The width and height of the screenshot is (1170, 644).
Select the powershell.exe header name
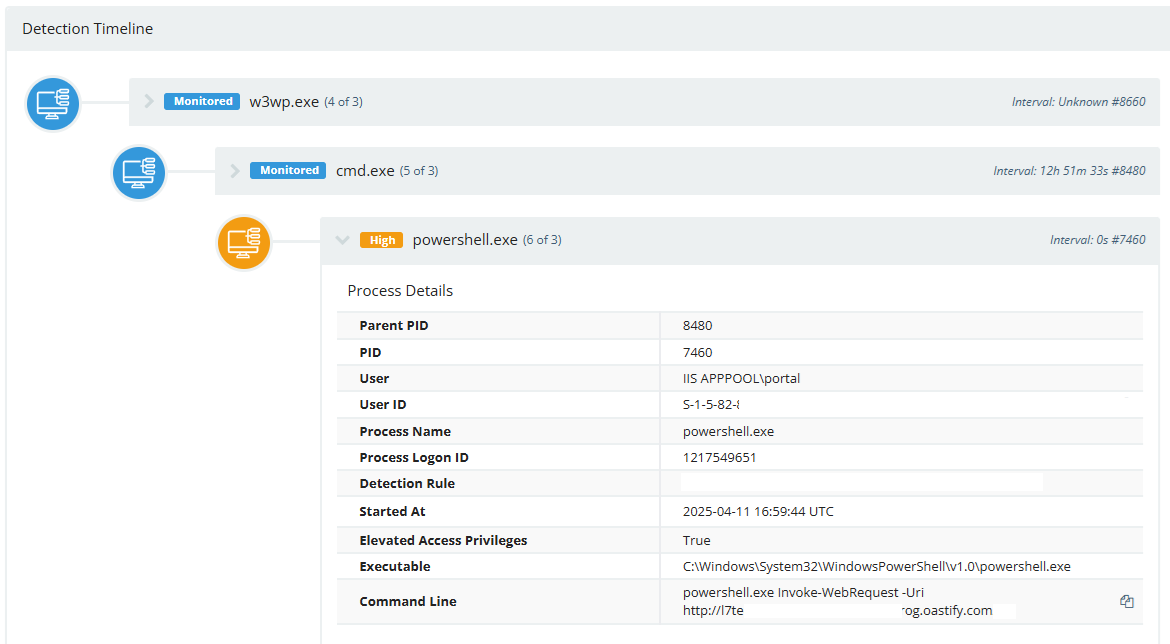[465, 240]
